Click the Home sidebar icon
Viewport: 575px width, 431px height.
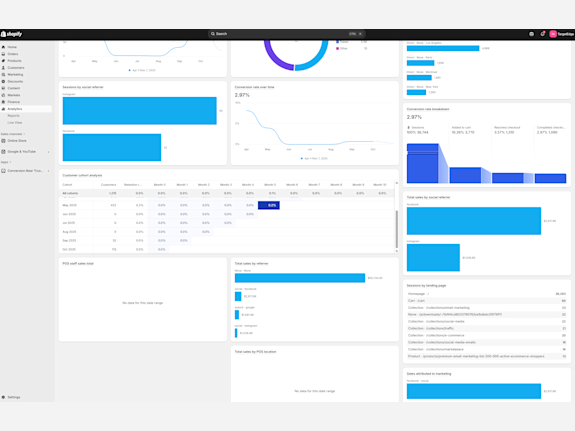coord(3,47)
